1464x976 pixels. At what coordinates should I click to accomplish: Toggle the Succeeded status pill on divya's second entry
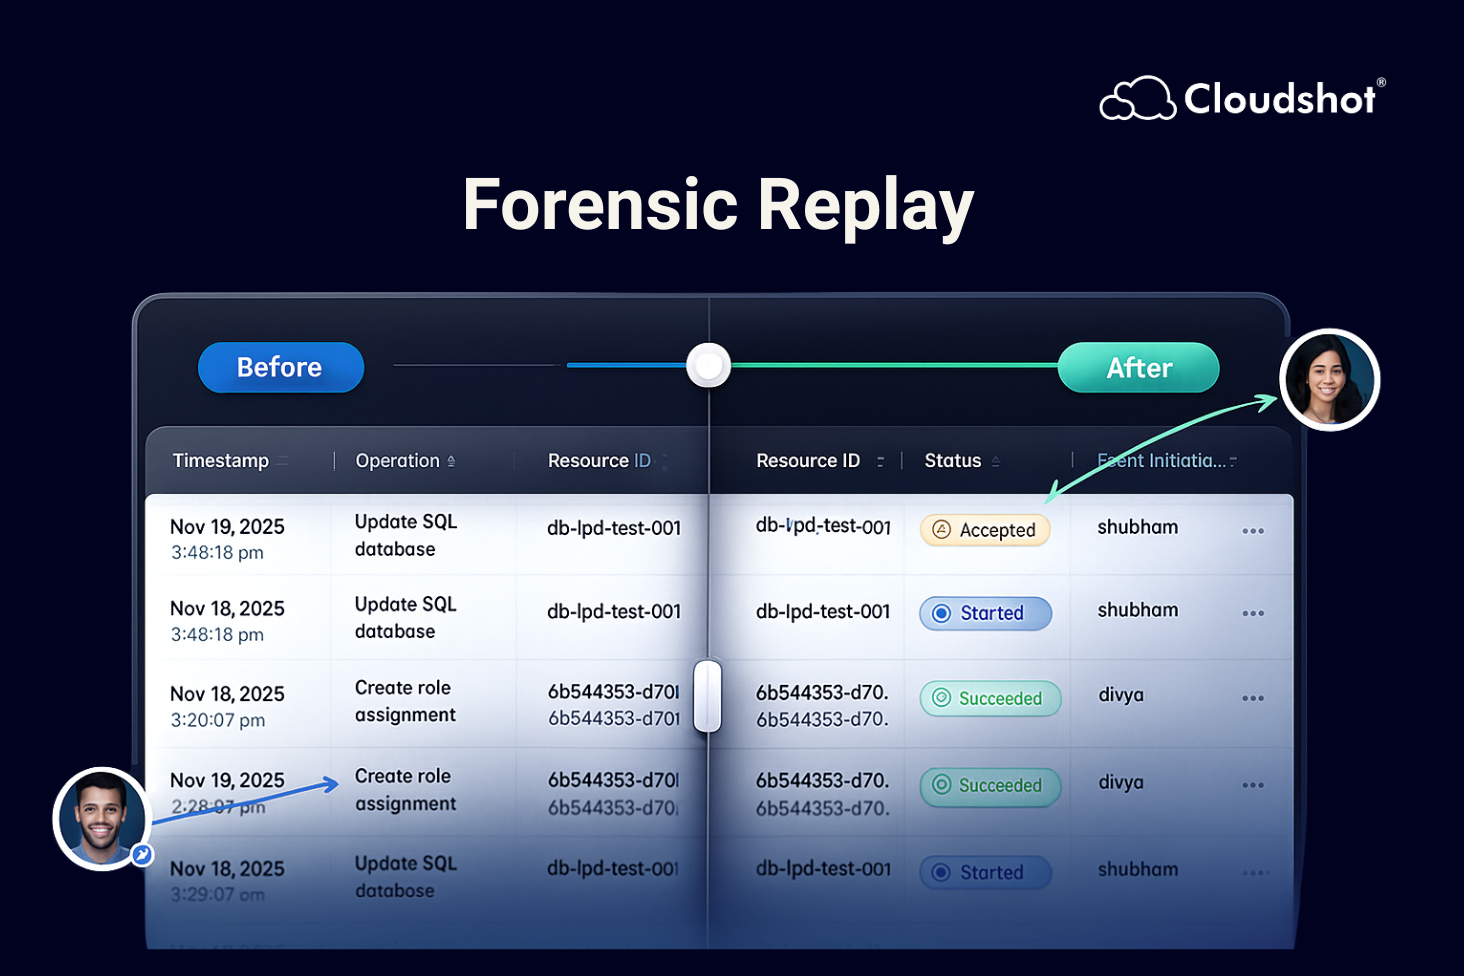coord(989,786)
